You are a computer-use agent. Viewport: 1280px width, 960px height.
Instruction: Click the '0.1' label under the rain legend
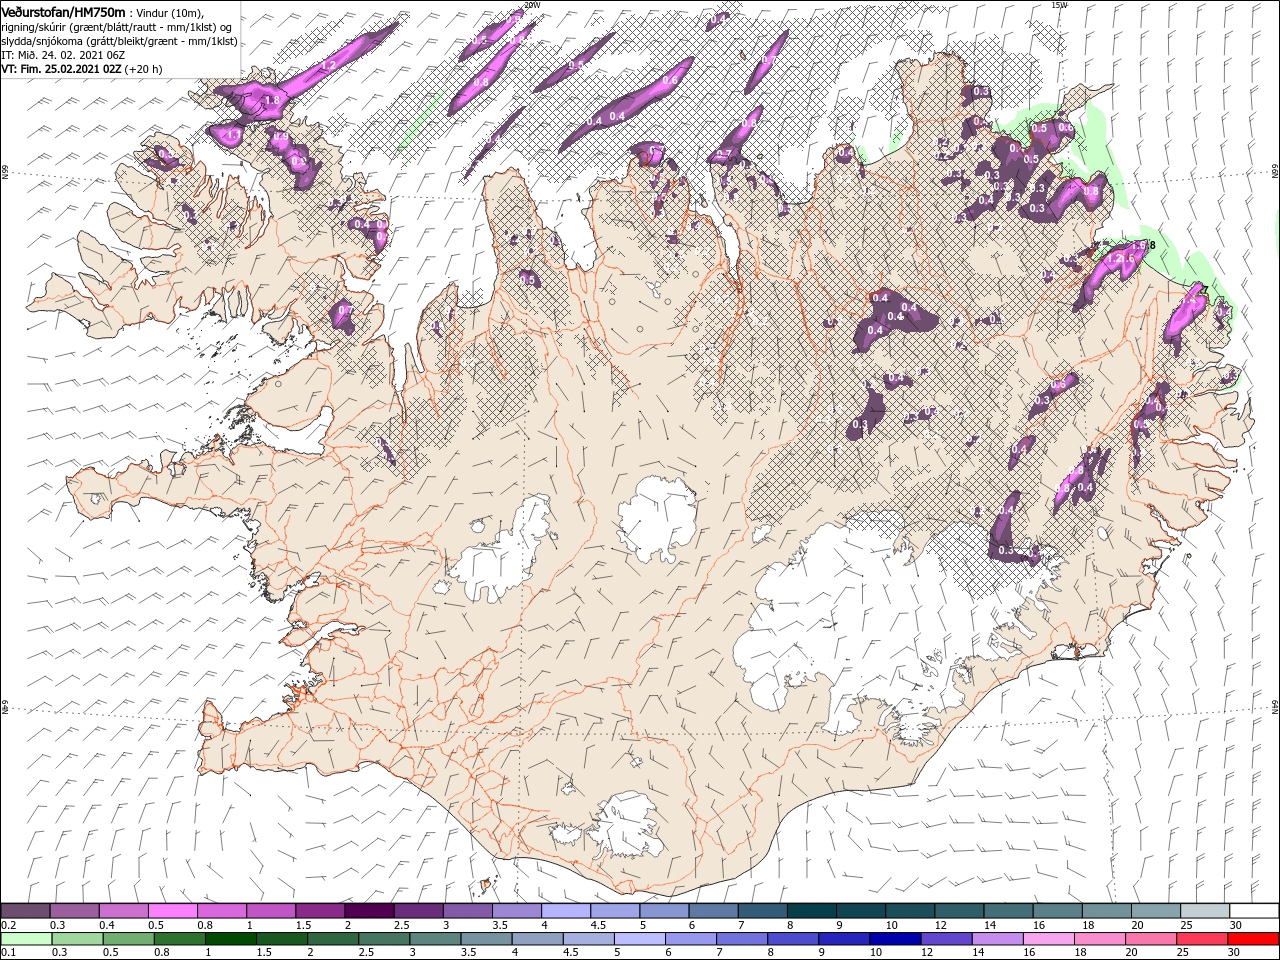coord(8,953)
